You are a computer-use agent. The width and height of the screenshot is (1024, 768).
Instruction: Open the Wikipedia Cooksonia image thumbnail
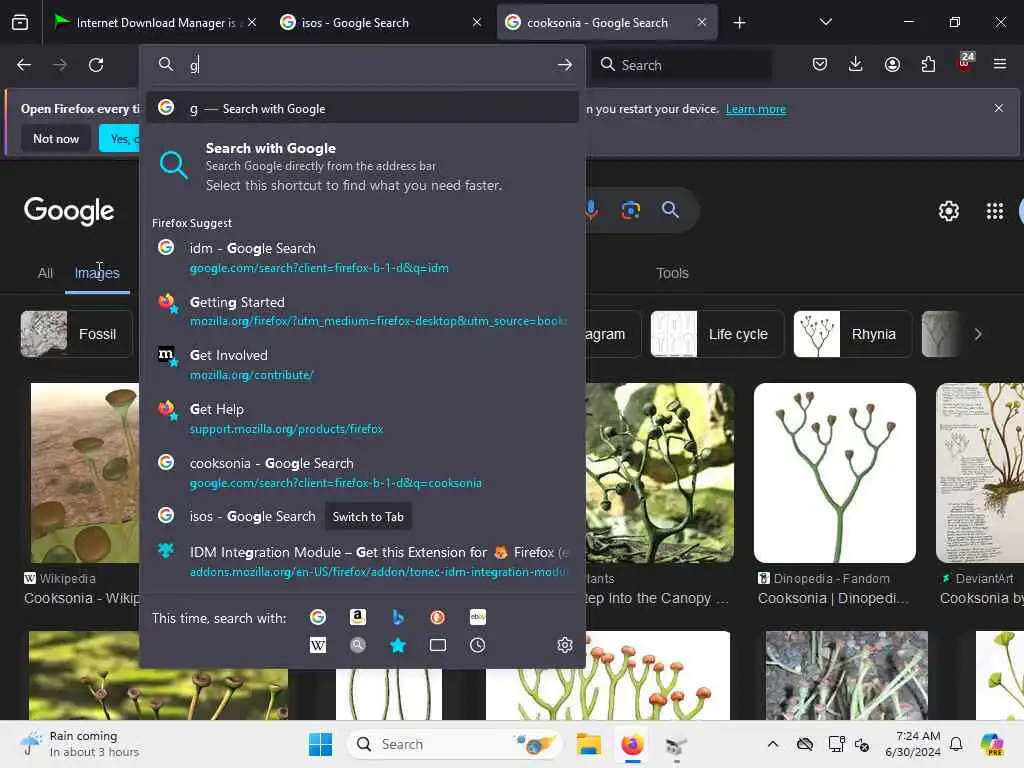coord(85,473)
